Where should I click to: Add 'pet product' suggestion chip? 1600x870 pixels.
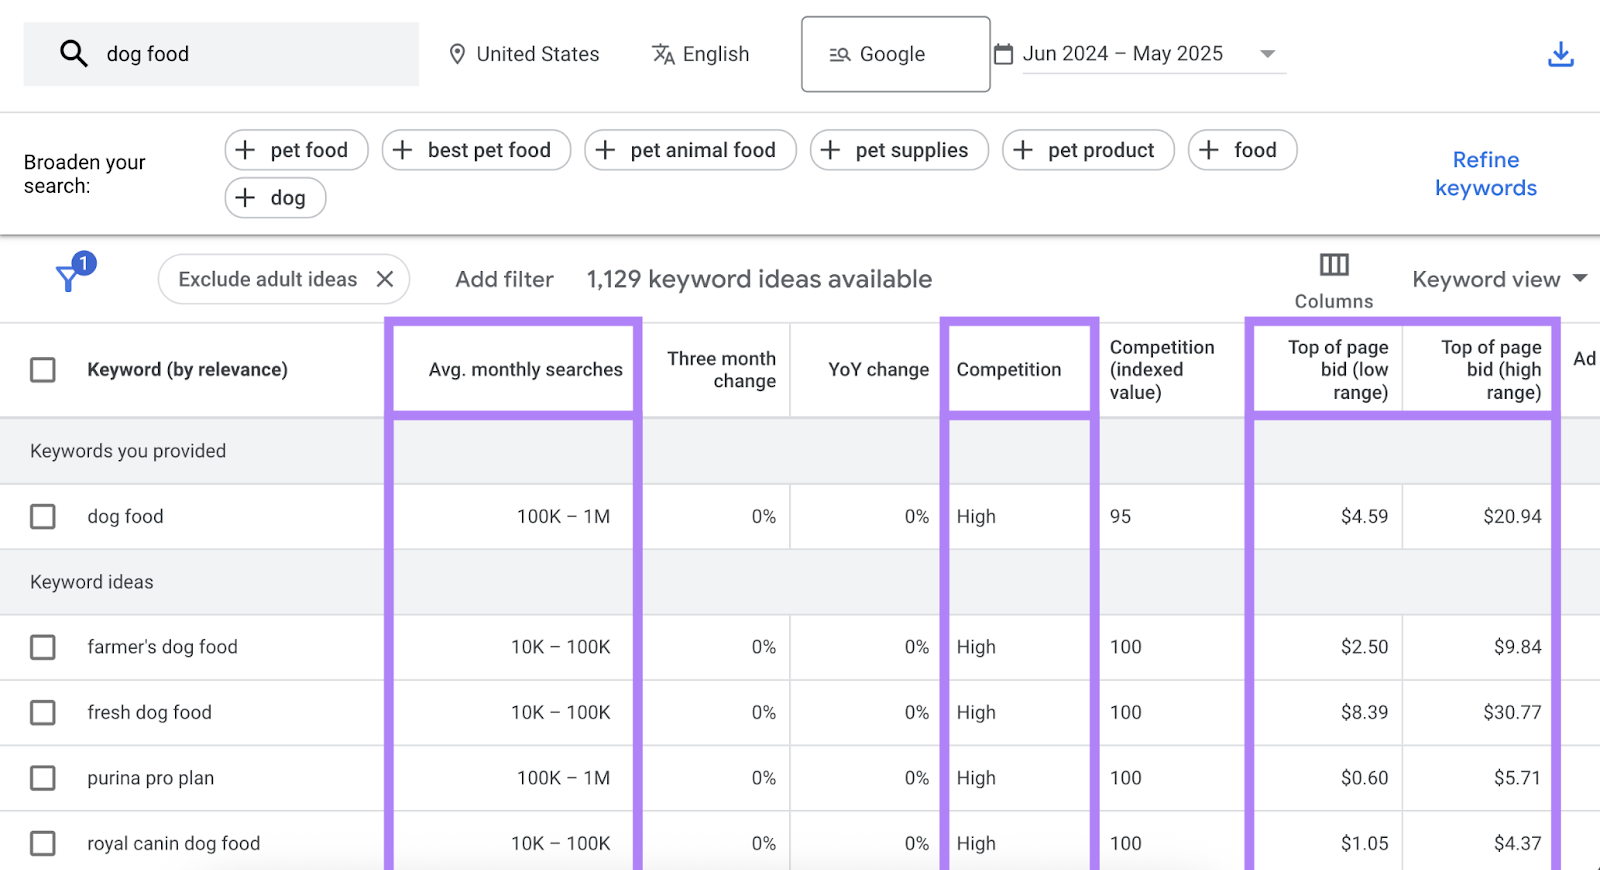[x=1088, y=150]
